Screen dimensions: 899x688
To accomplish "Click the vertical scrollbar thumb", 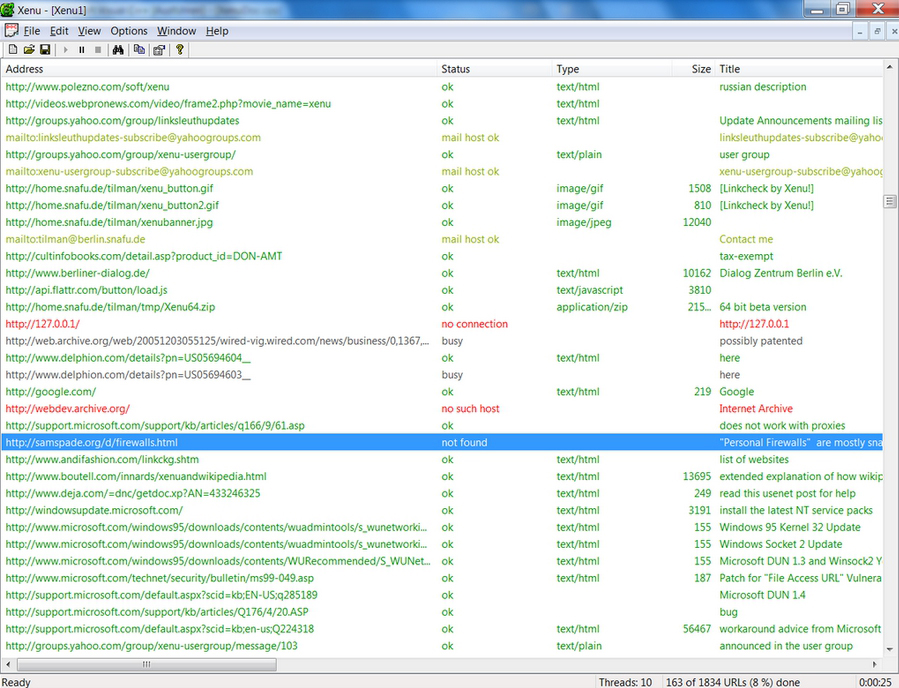I will click(x=889, y=201).
